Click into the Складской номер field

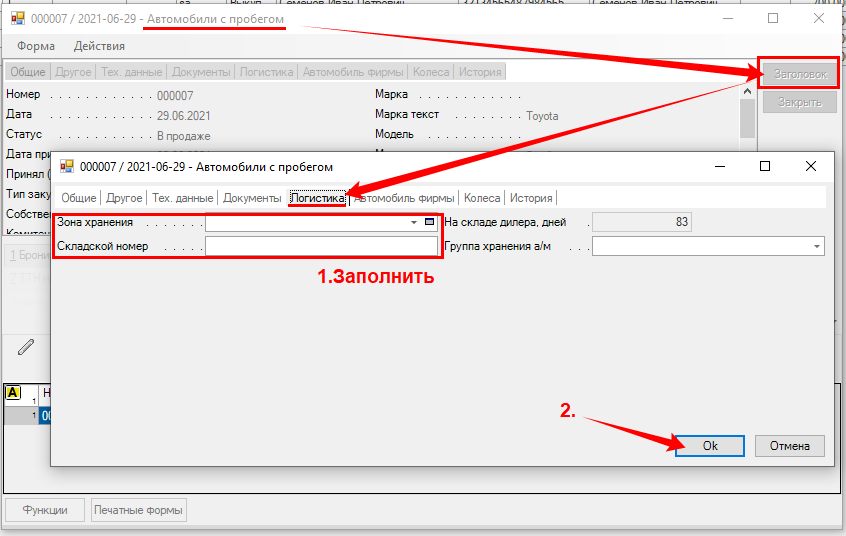[x=321, y=246]
